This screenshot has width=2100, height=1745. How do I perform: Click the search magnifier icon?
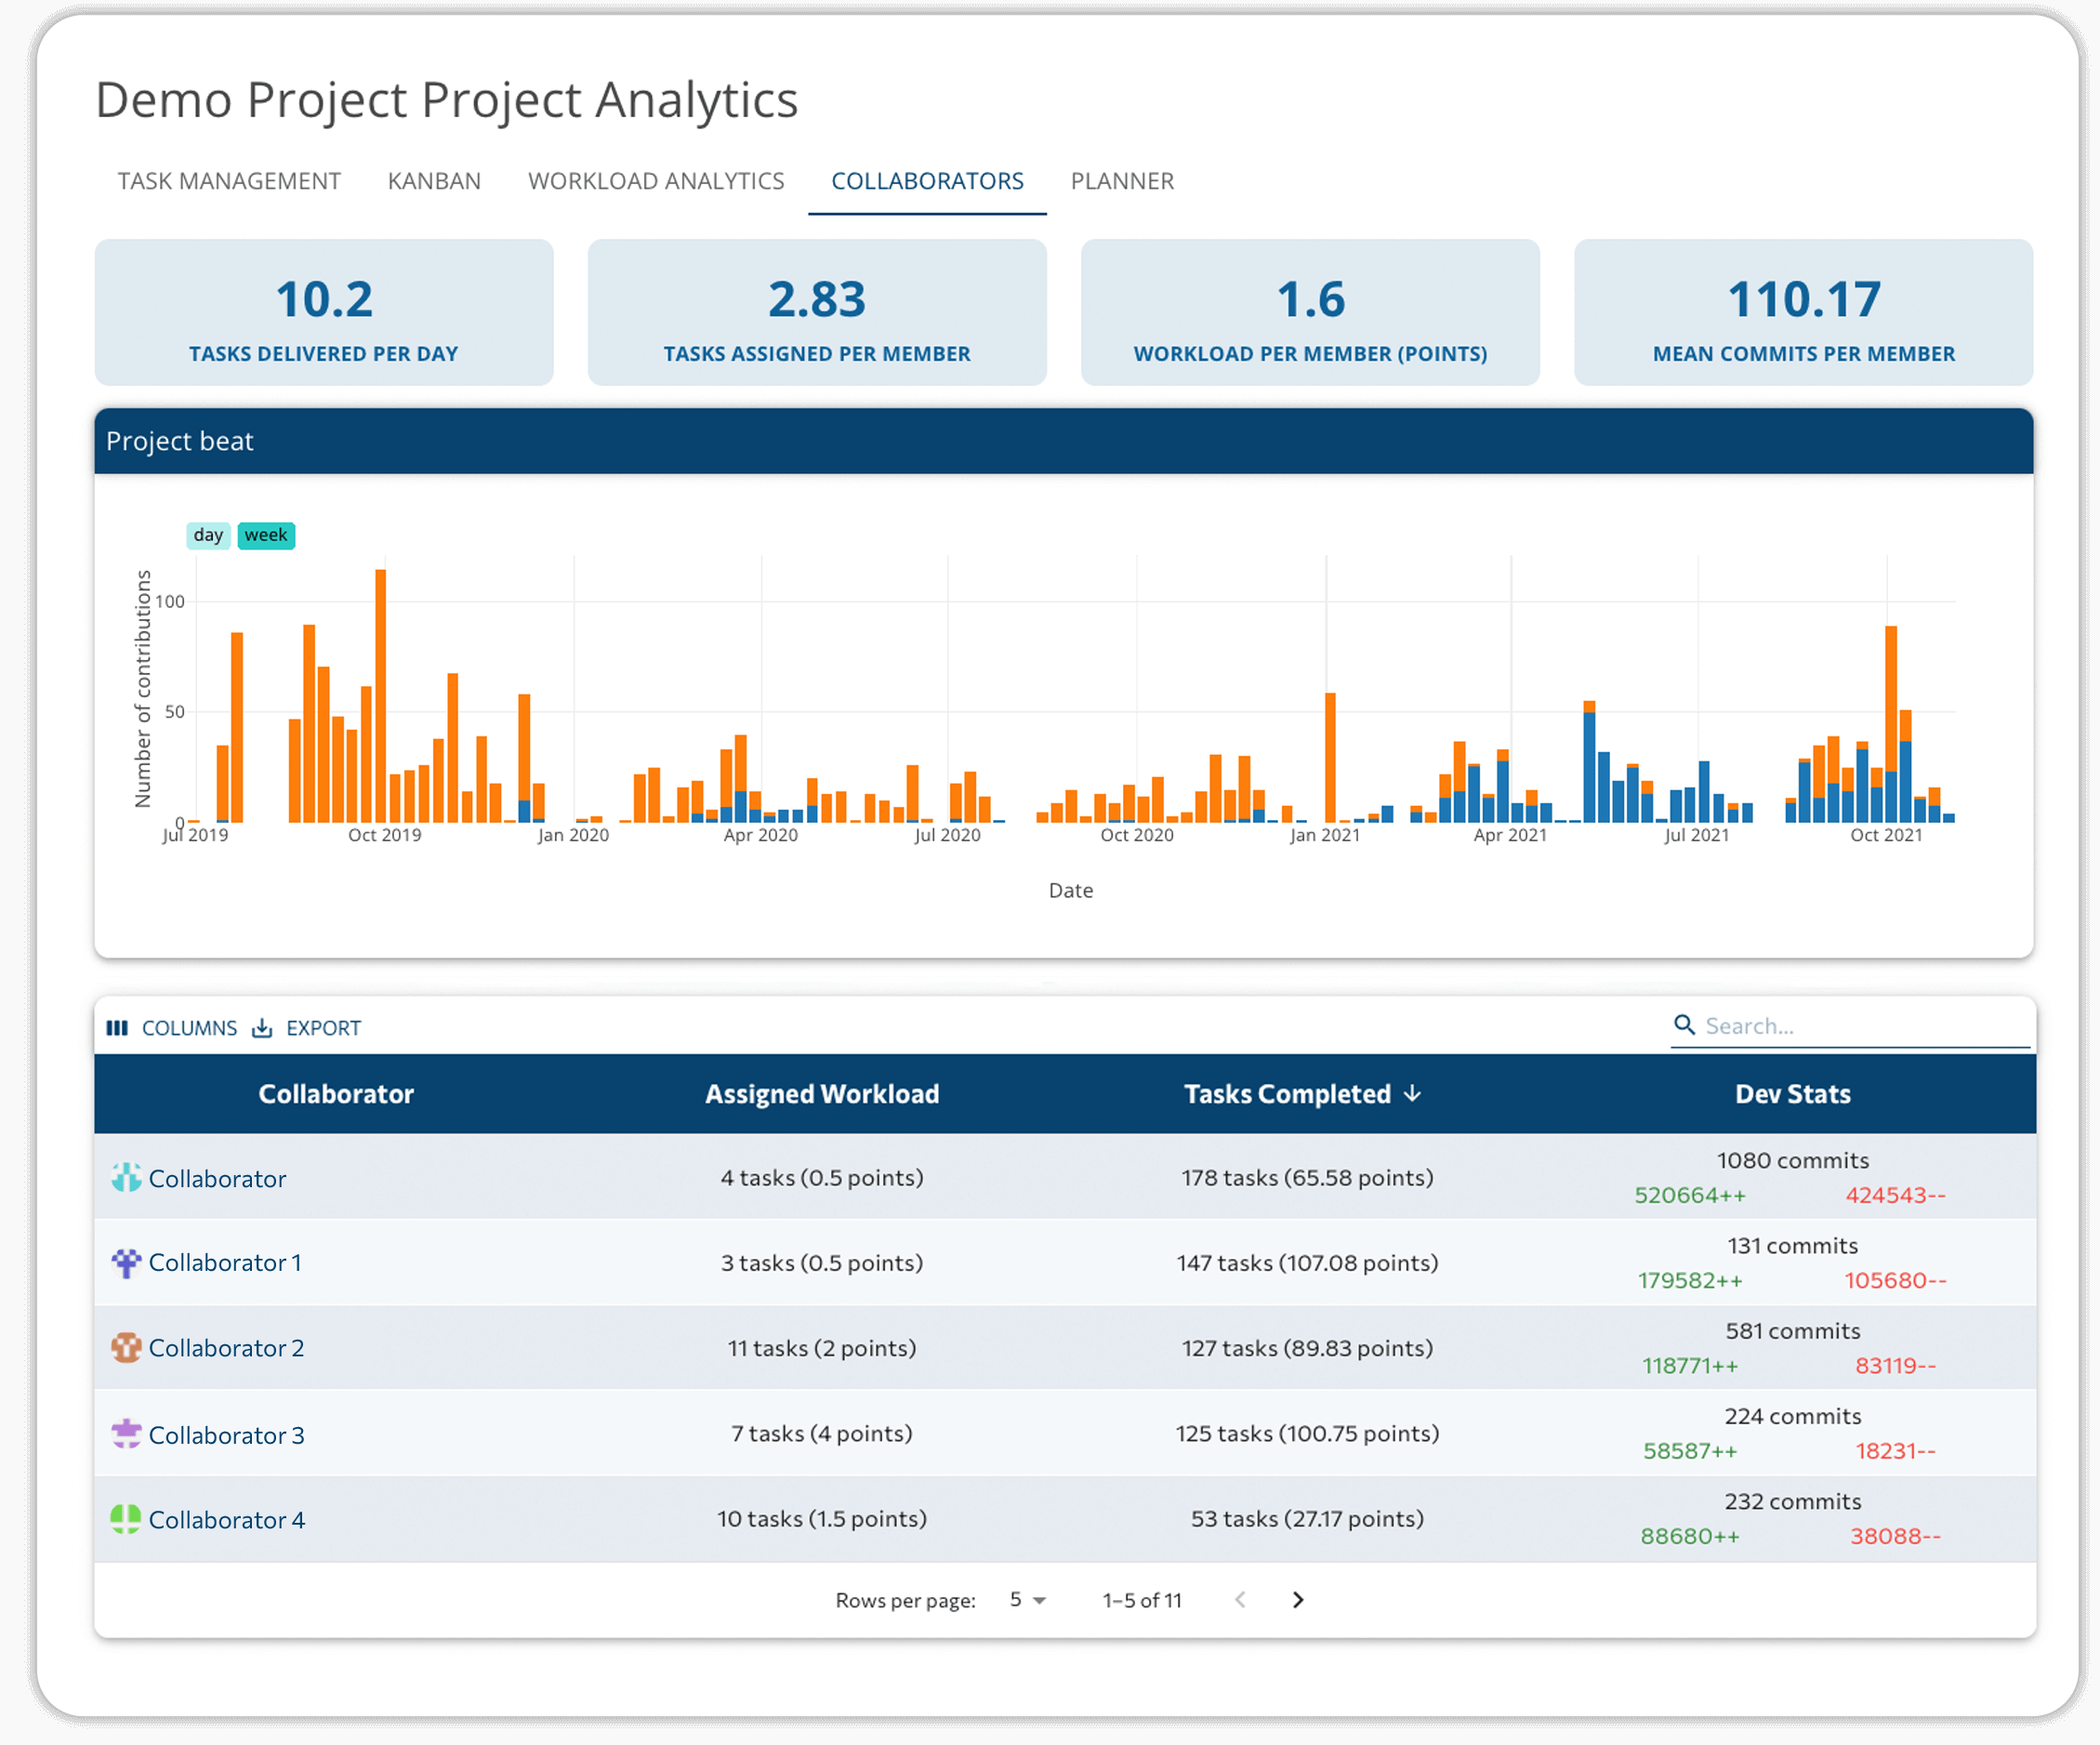point(1684,1025)
